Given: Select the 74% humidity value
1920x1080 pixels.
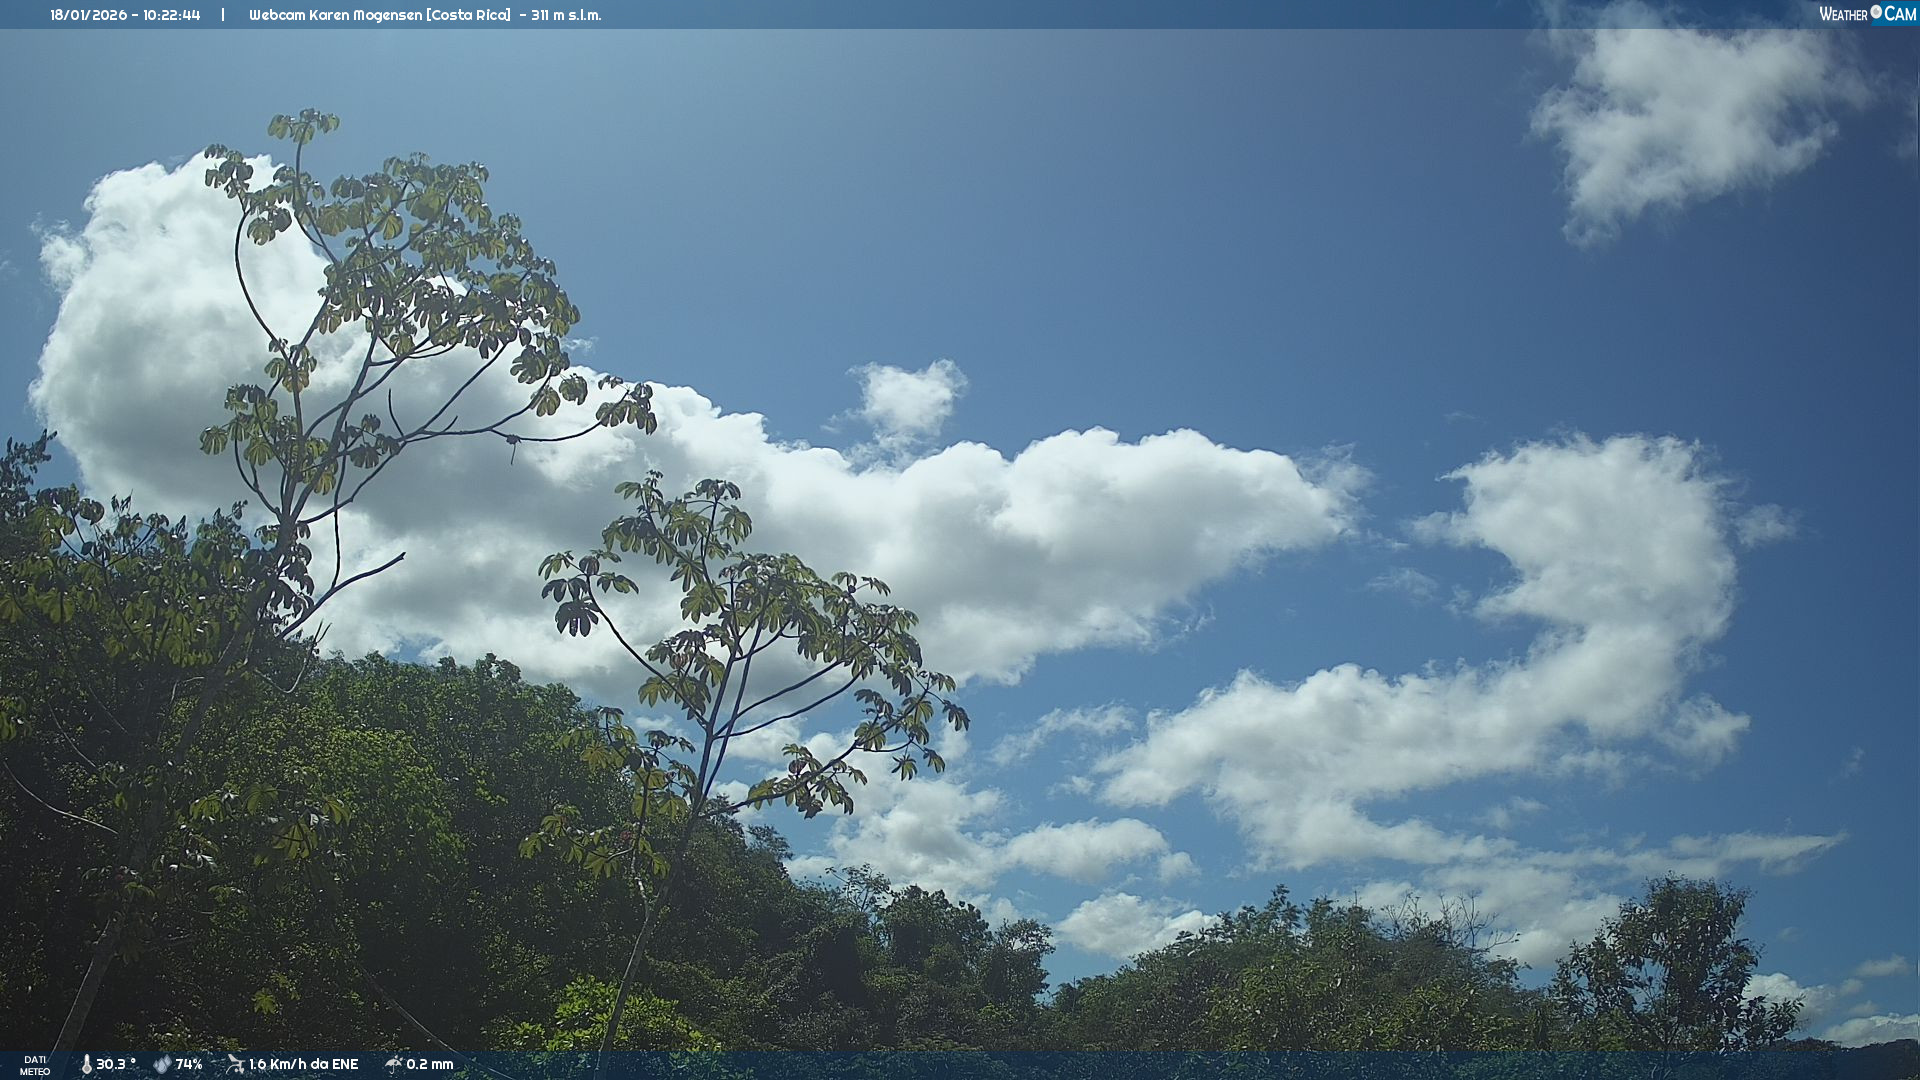Looking at the screenshot, I should coord(189,1064).
